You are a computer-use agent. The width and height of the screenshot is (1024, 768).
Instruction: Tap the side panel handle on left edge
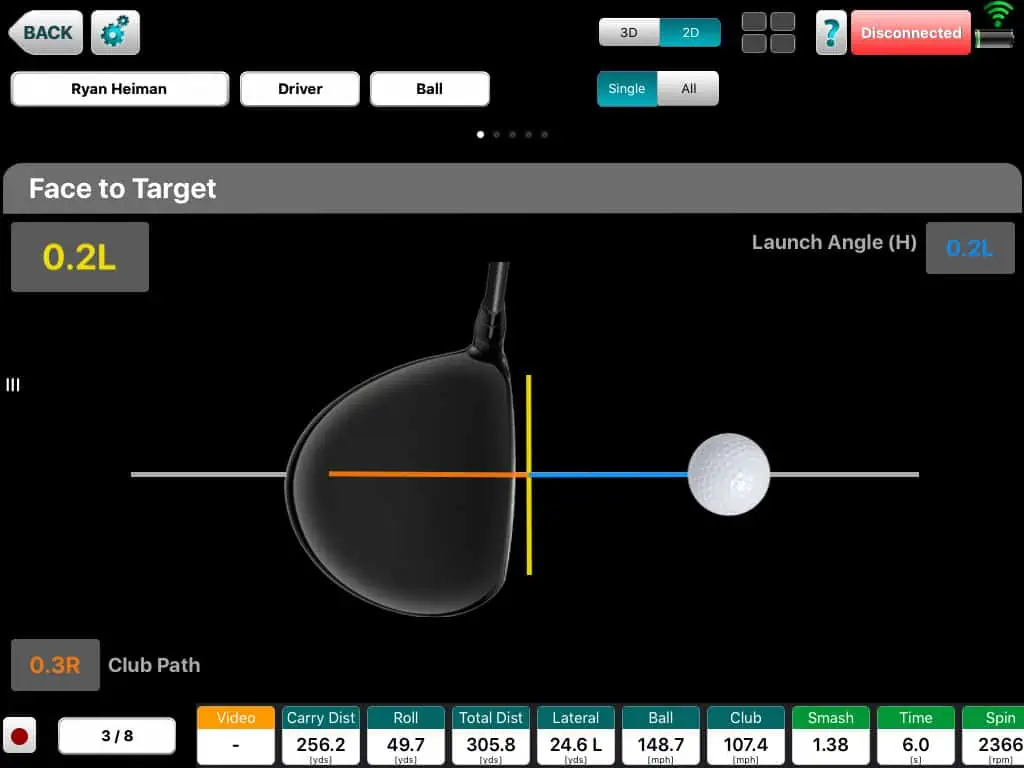pyautogui.click(x=13, y=385)
